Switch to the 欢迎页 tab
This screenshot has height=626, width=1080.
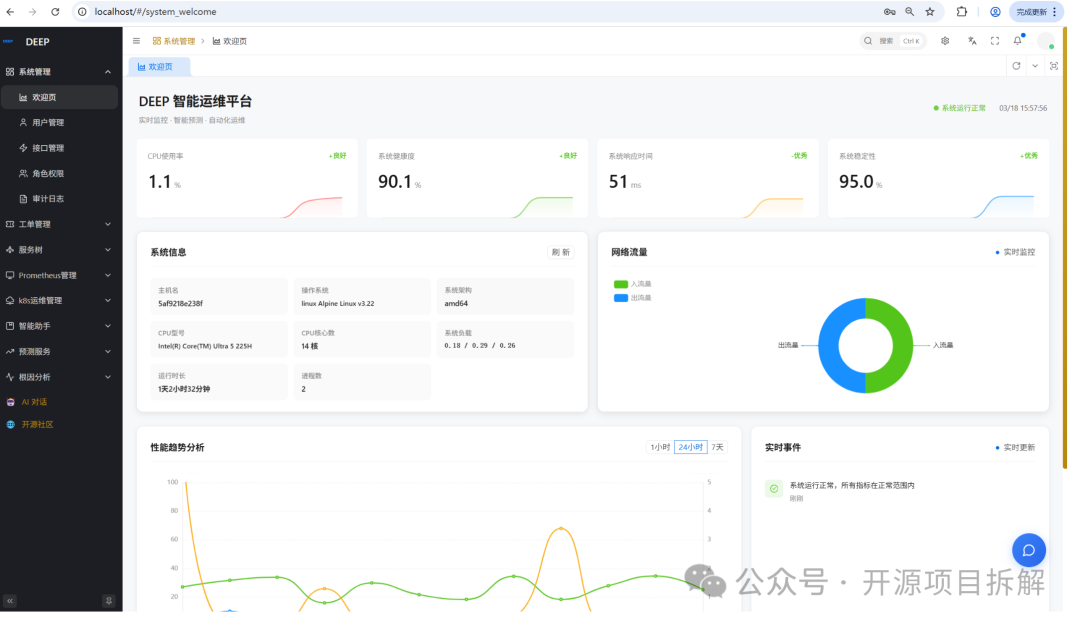[x=160, y=65]
